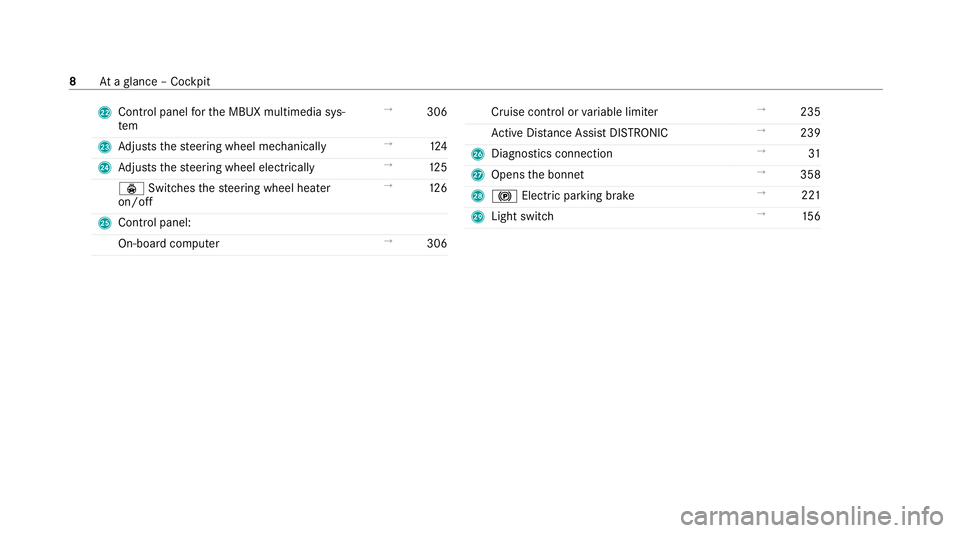Open page reference 124 for mechanical steering adjustment
Image resolution: width=960 pixels, height=533 pixels.
[438, 146]
